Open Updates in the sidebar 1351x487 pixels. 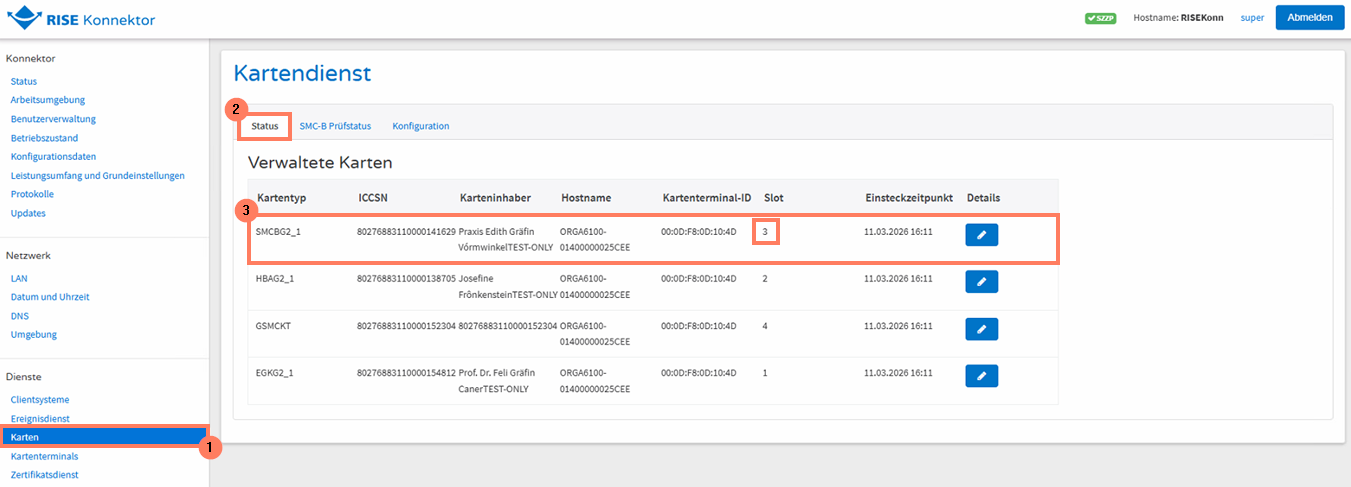28,213
